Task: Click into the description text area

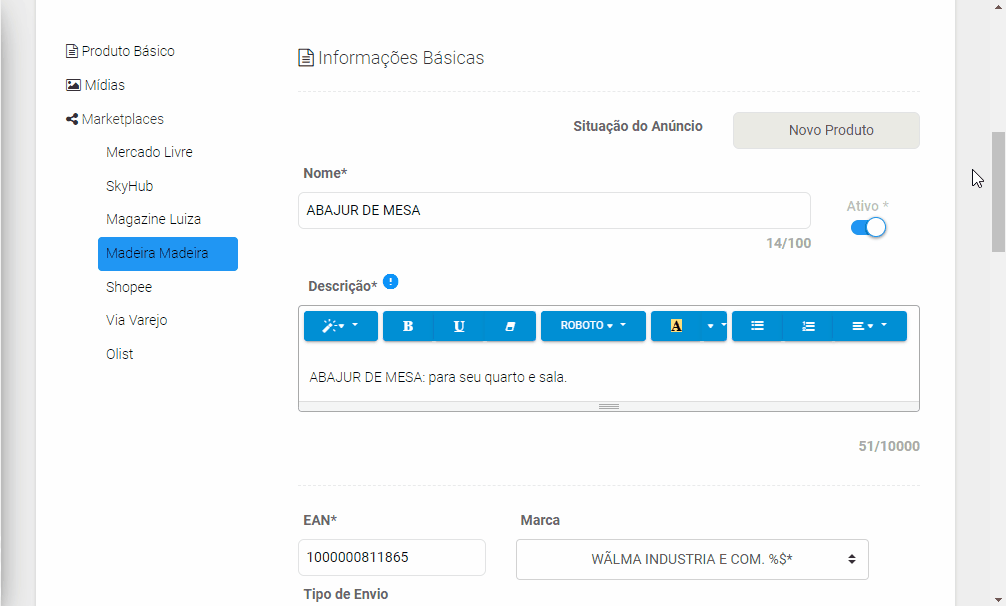Action: coord(609,377)
